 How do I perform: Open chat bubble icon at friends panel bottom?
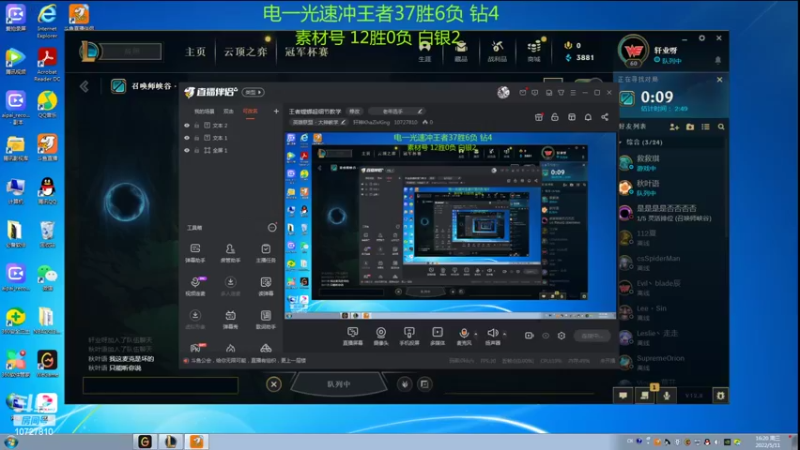(x=623, y=395)
